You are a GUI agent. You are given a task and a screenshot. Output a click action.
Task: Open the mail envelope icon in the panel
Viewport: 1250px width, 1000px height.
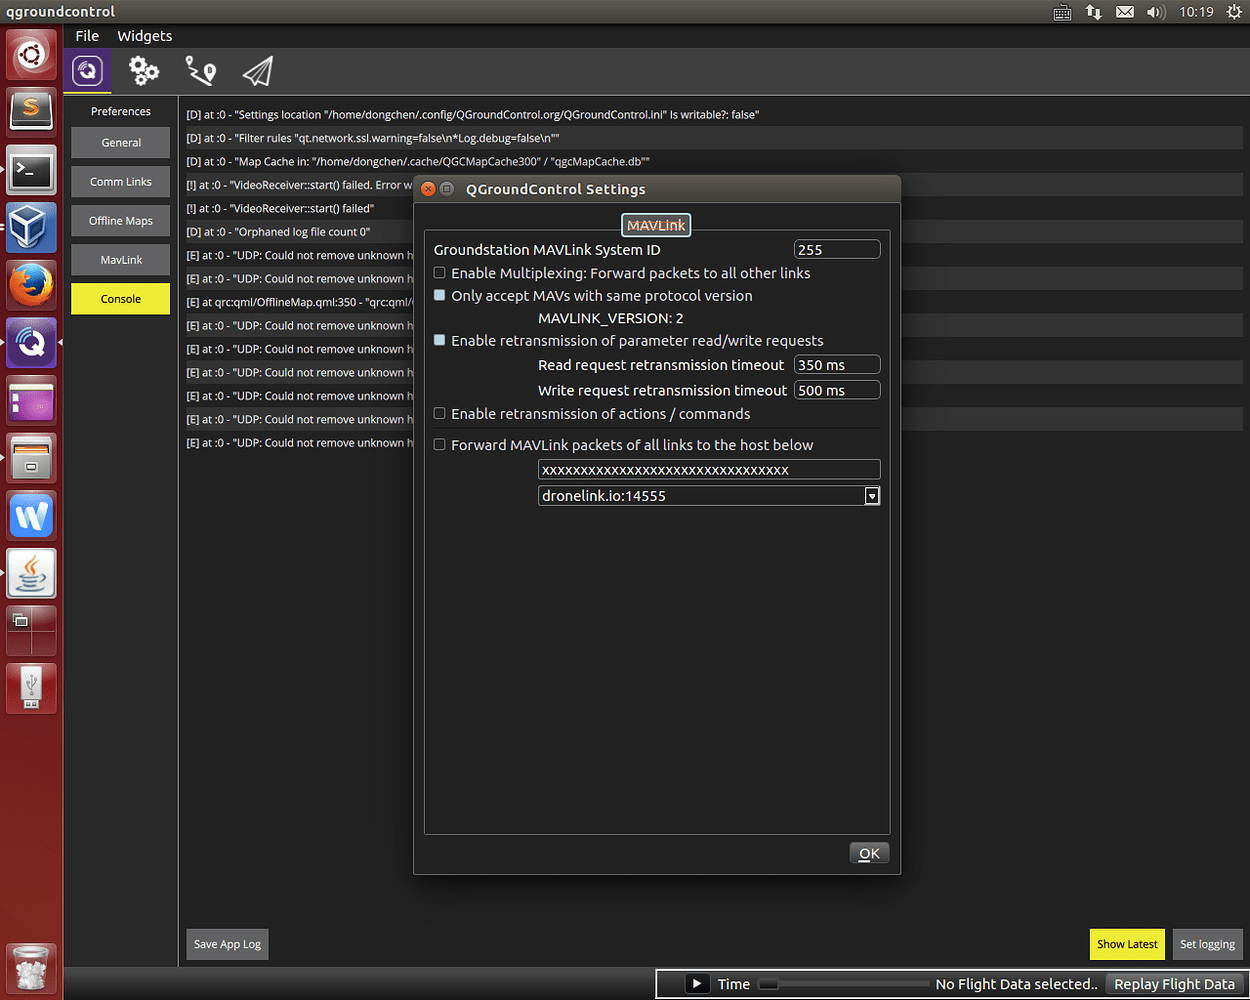pos(1125,12)
